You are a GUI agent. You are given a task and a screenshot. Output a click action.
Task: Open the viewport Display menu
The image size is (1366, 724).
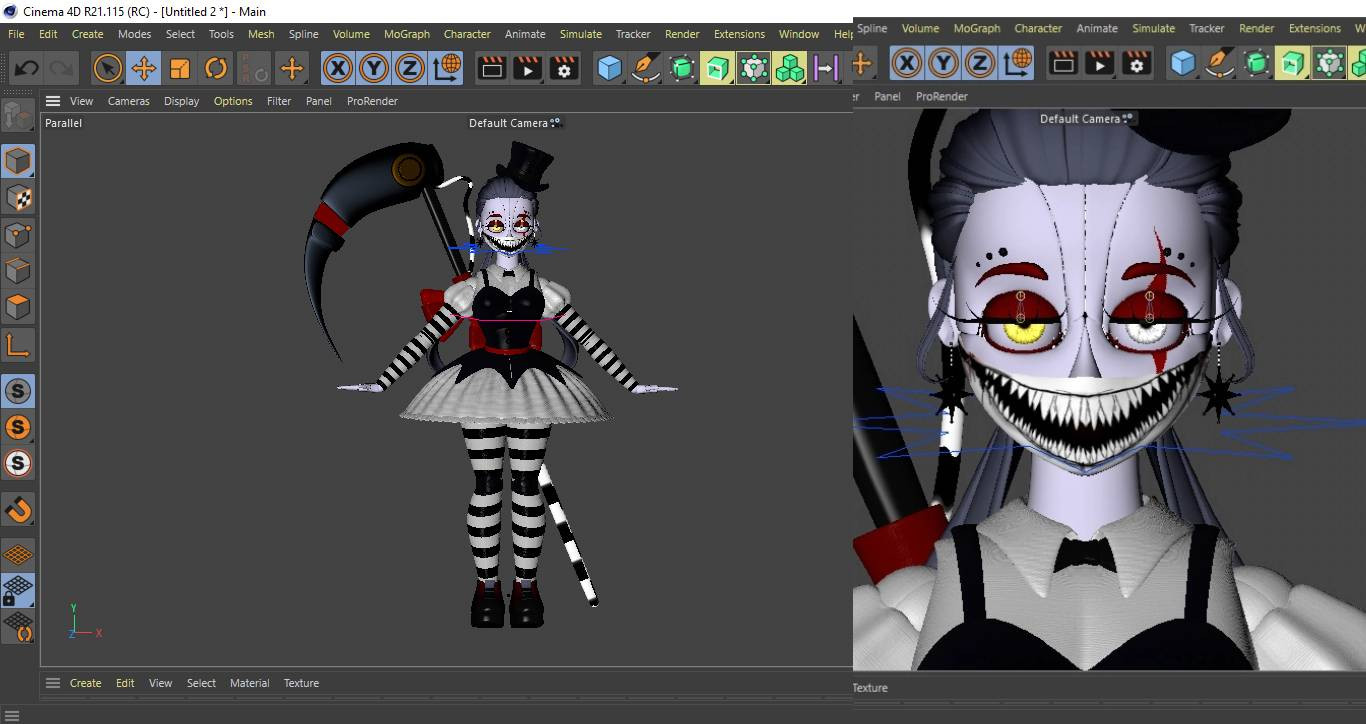(x=182, y=101)
